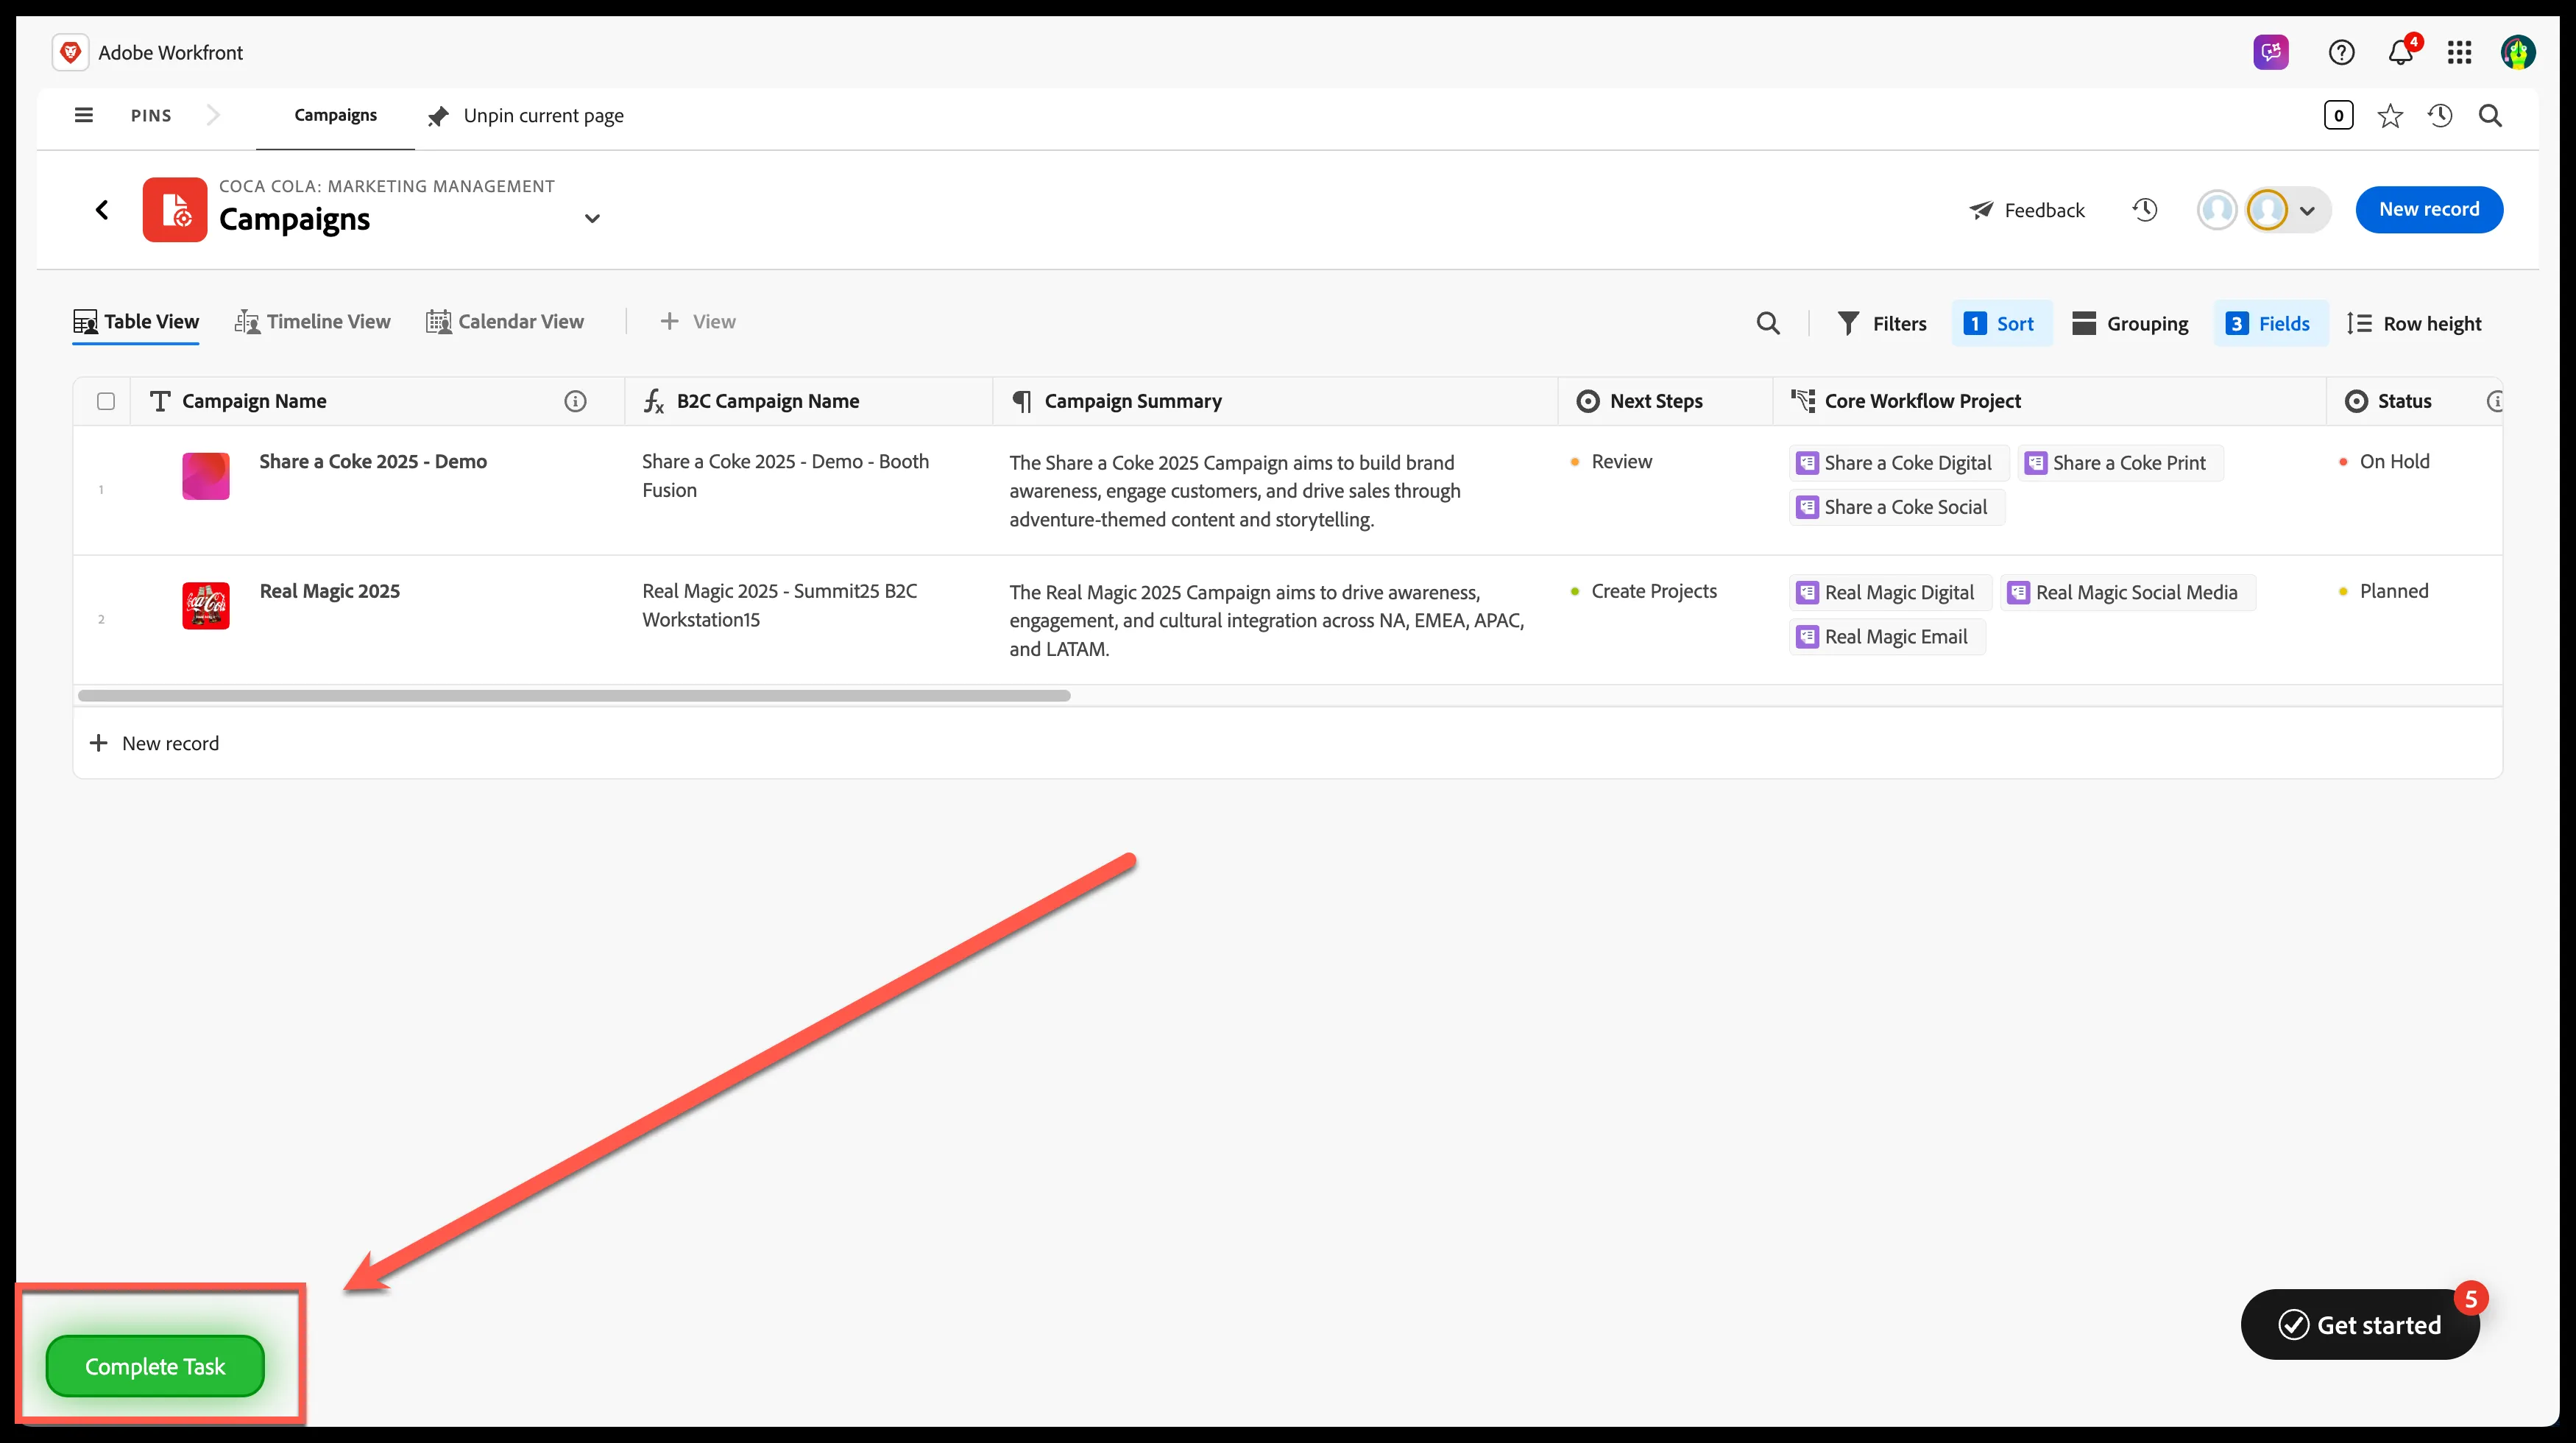This screenshot has height=1443, width=2576.
Task: Open recent items clock in navigation bar
Action: (x=2440, y=116)
